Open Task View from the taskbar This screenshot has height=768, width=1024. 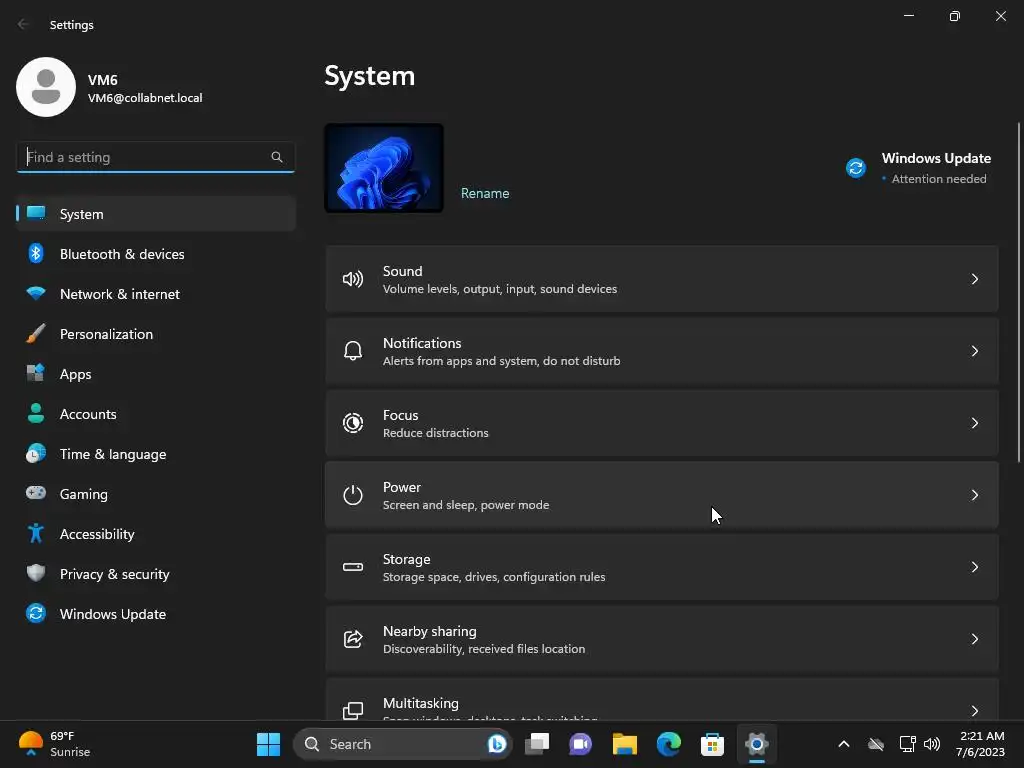(x=537, y=744)
